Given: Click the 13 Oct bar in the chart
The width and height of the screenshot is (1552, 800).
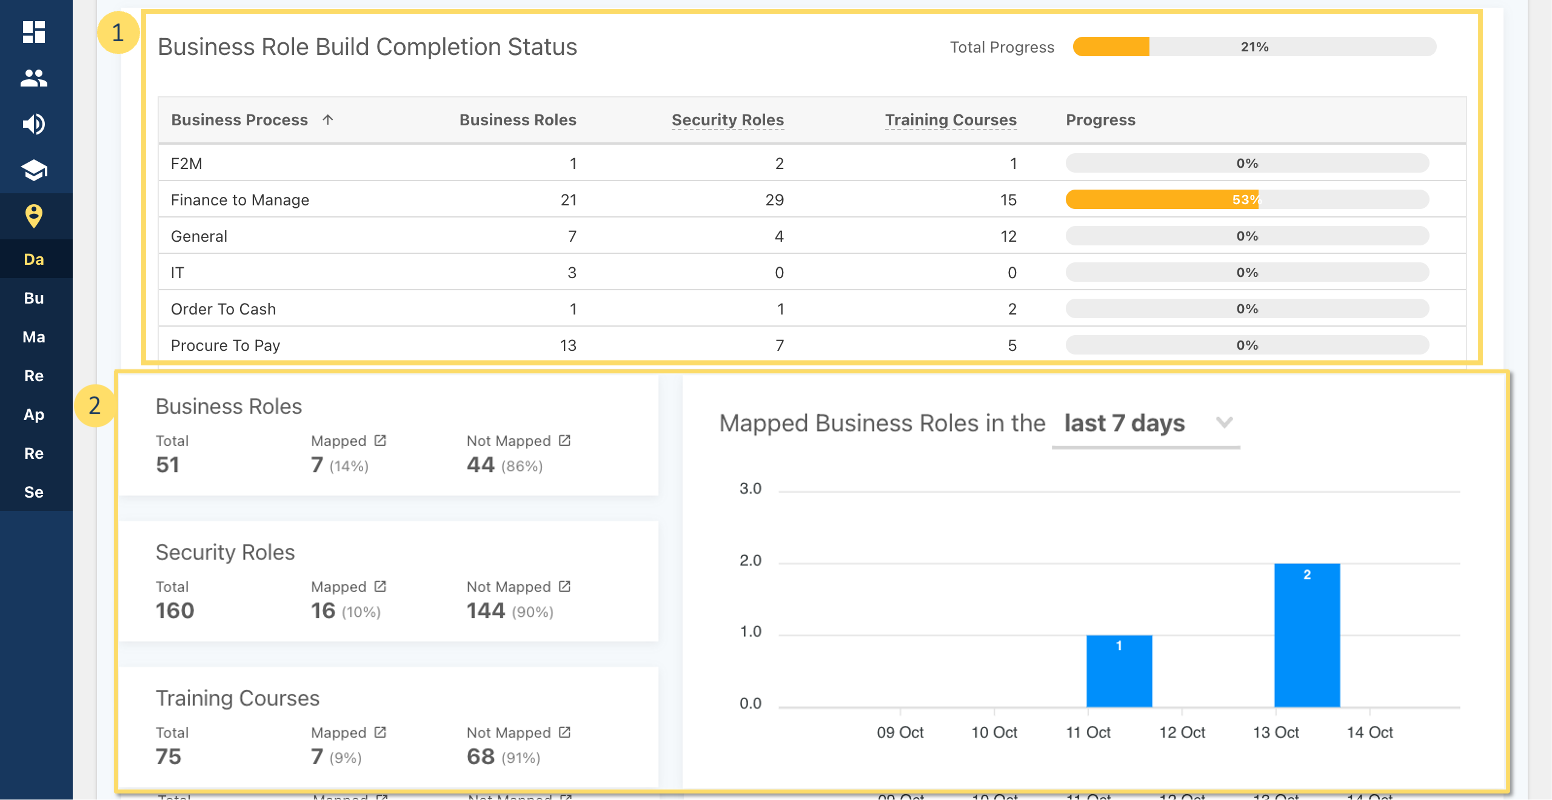Looking at the screenshot, I should pos(1307,635).
